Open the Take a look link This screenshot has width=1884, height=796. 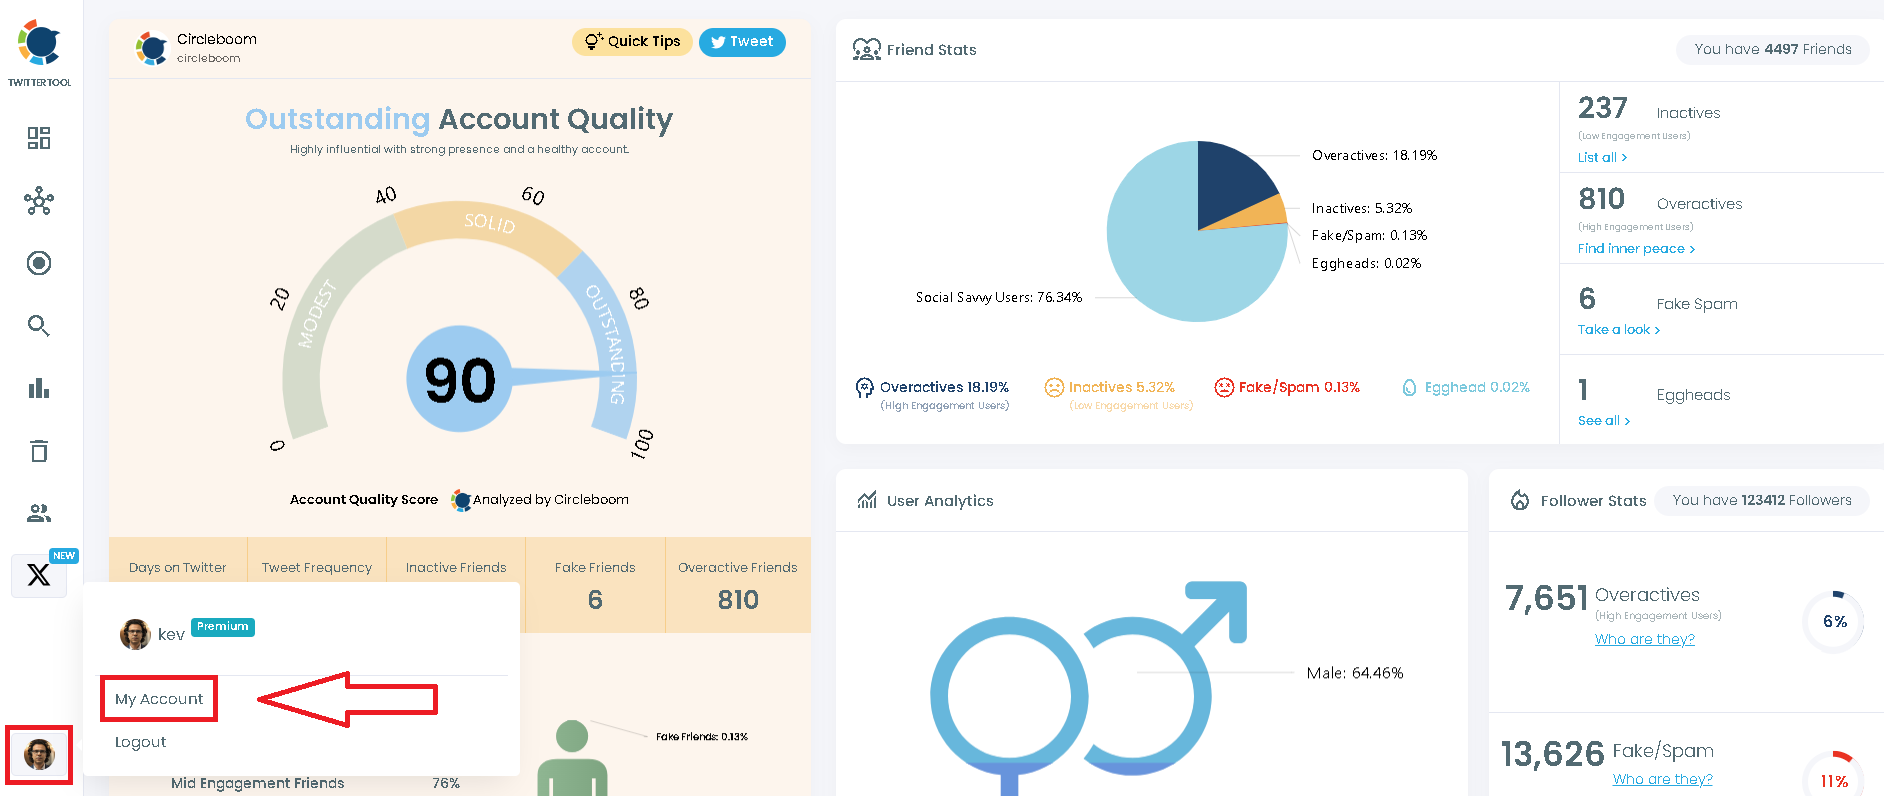[1619, 329]
